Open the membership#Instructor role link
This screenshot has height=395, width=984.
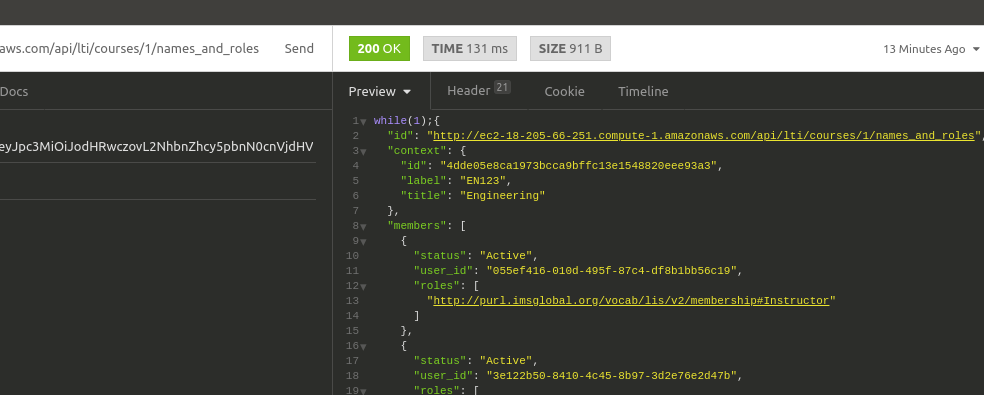point(631,301)
